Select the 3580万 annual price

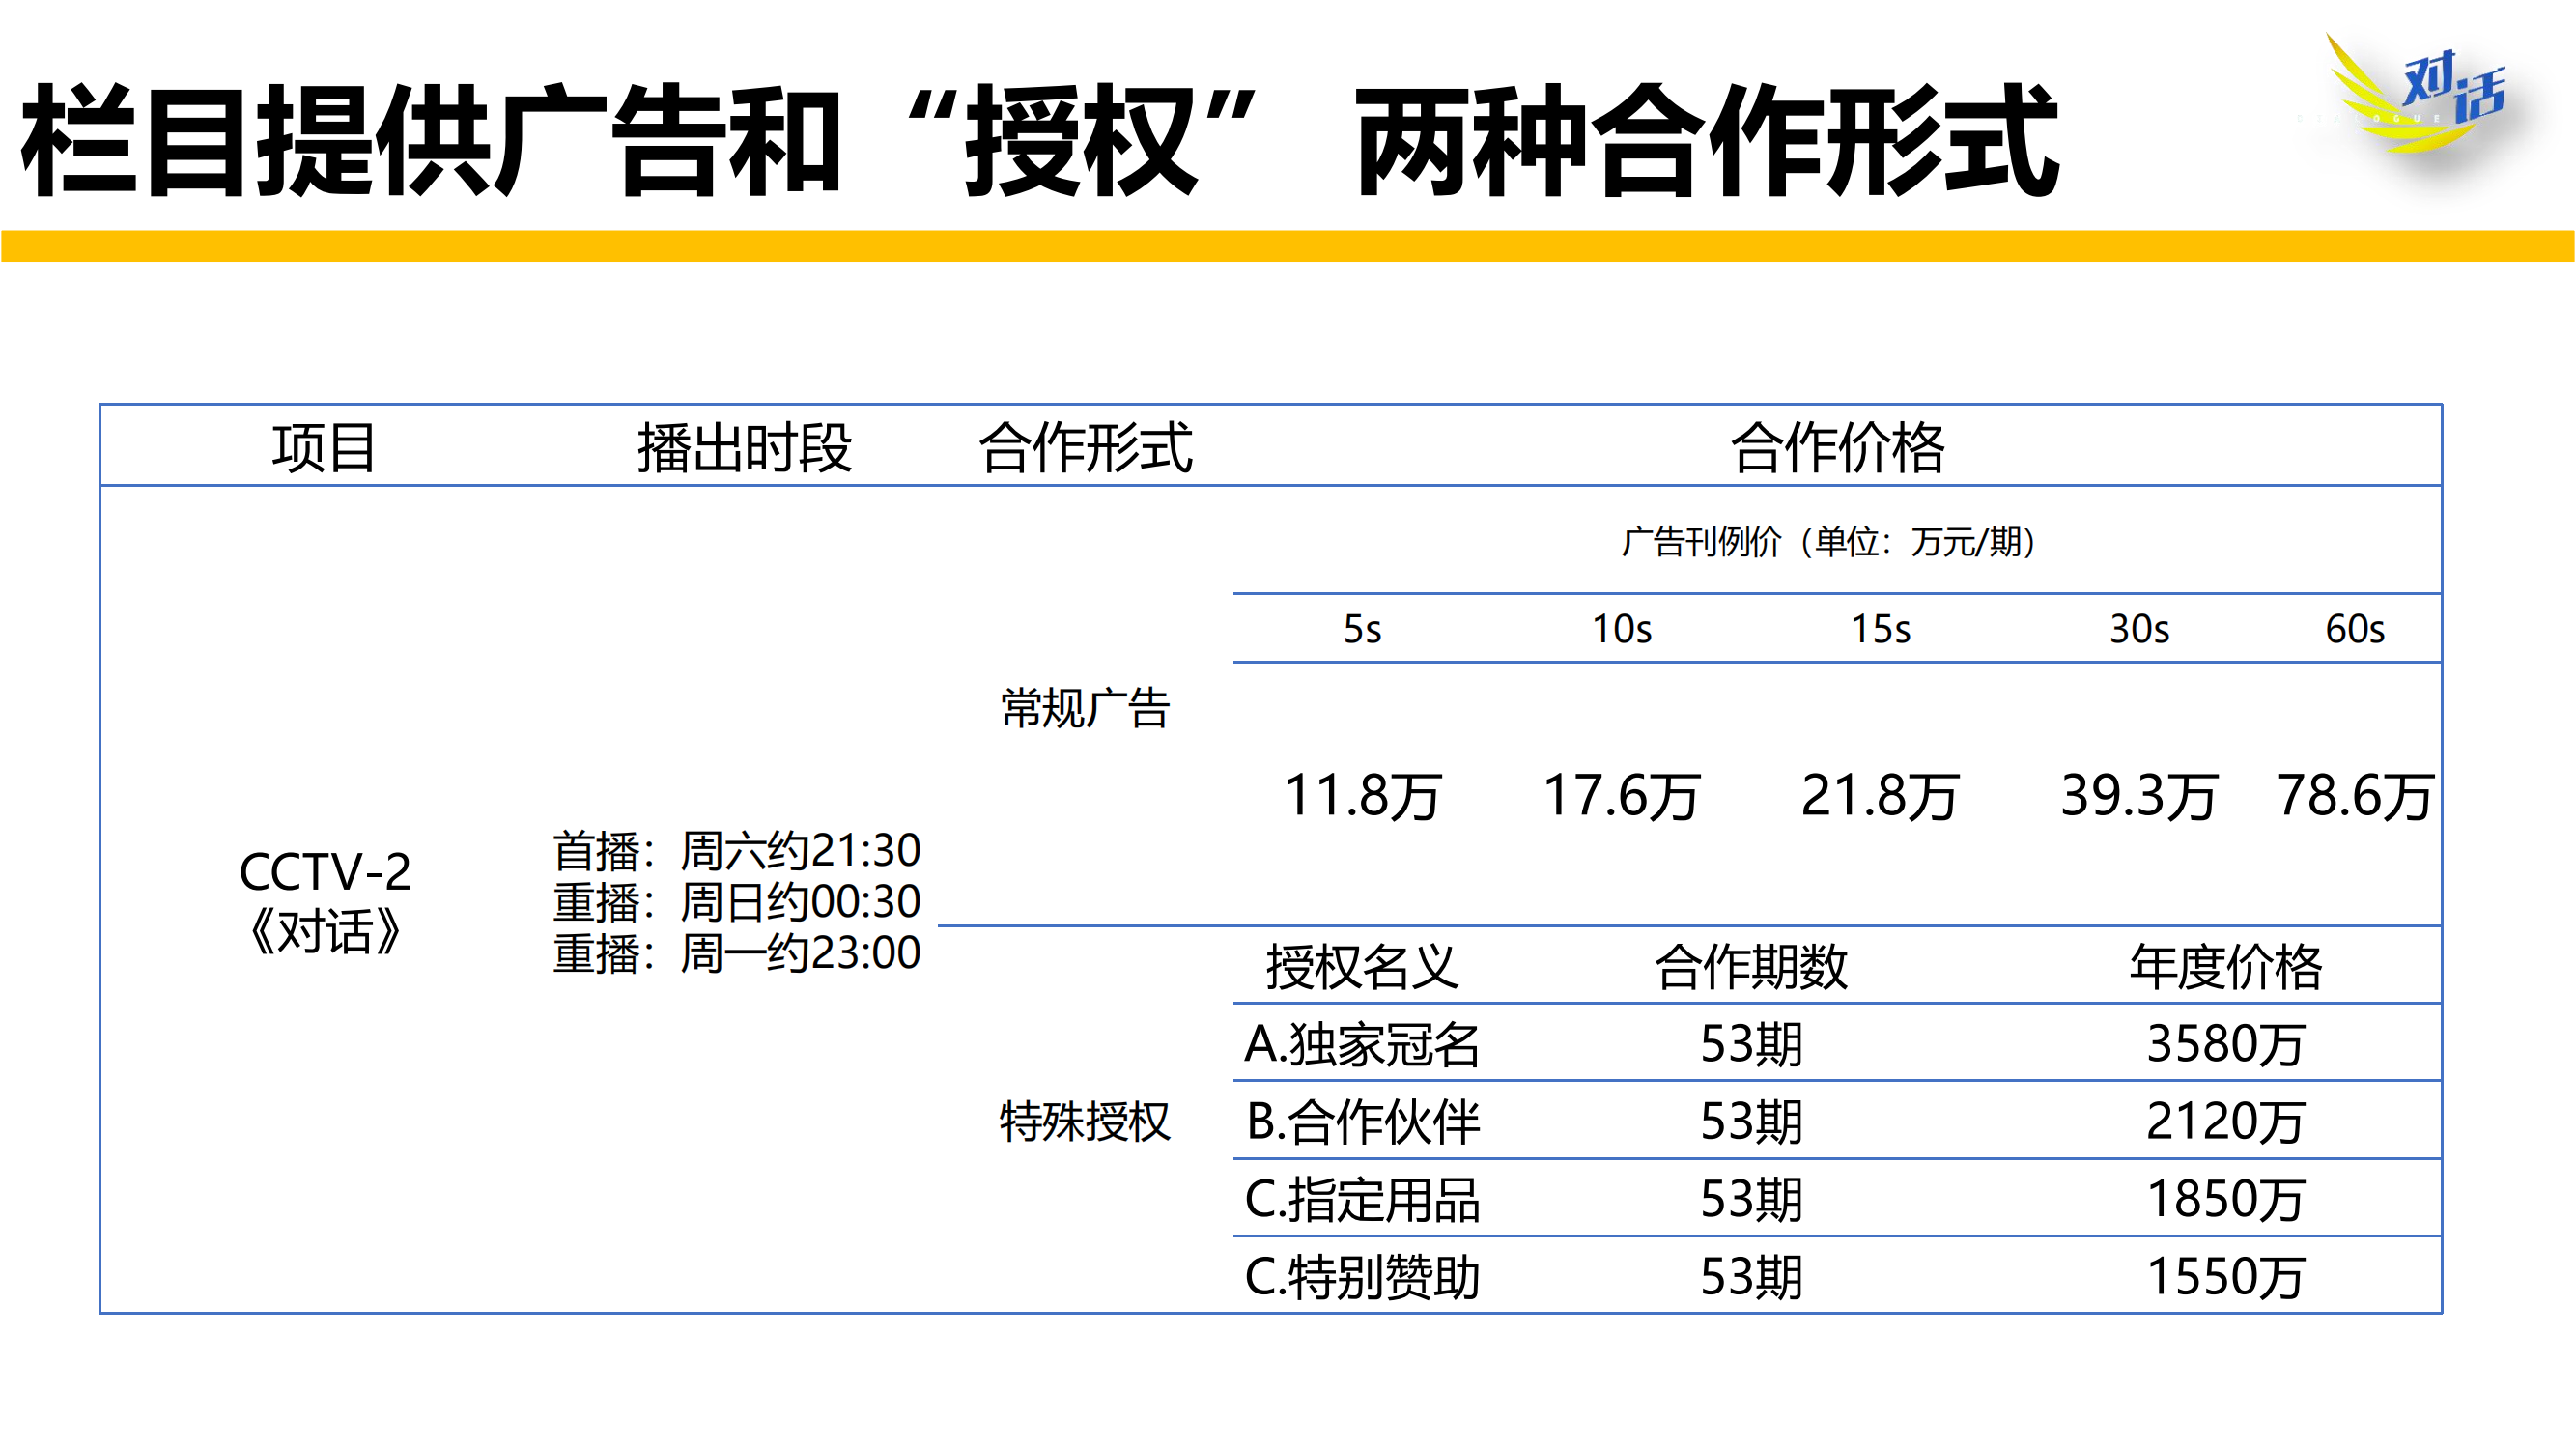coord(2226,1044)
